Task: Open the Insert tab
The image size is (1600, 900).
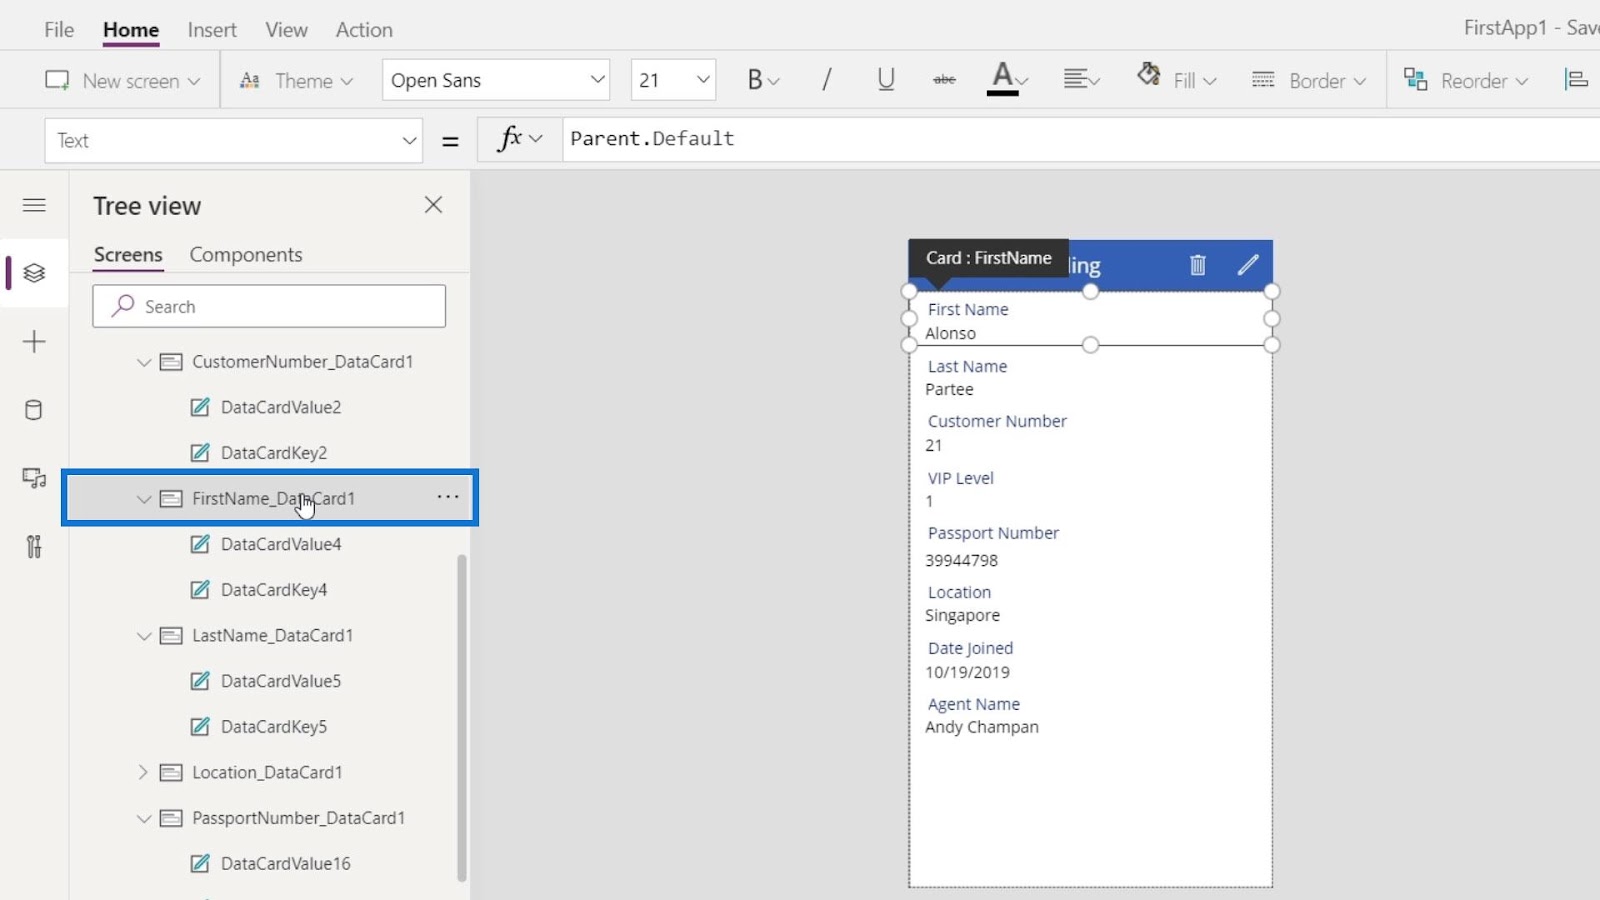Action: click(x=212, y=30)
